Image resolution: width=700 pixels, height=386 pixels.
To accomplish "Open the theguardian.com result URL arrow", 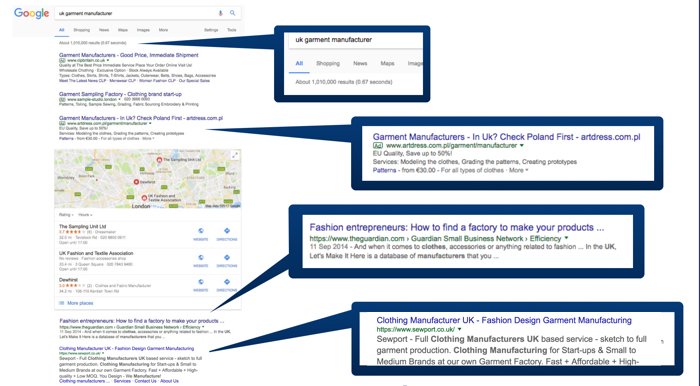I will pyautogui.click(x=203, y=327).
